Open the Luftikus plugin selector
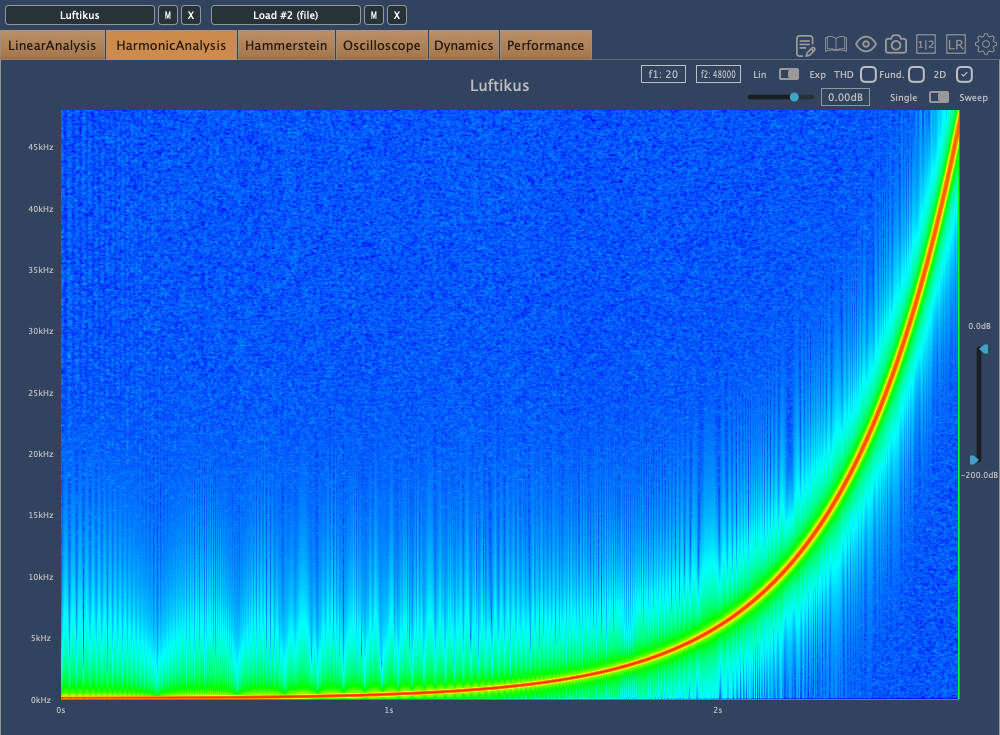The width and height of the screenshot is (1000, 735). [x=79, y=15]
